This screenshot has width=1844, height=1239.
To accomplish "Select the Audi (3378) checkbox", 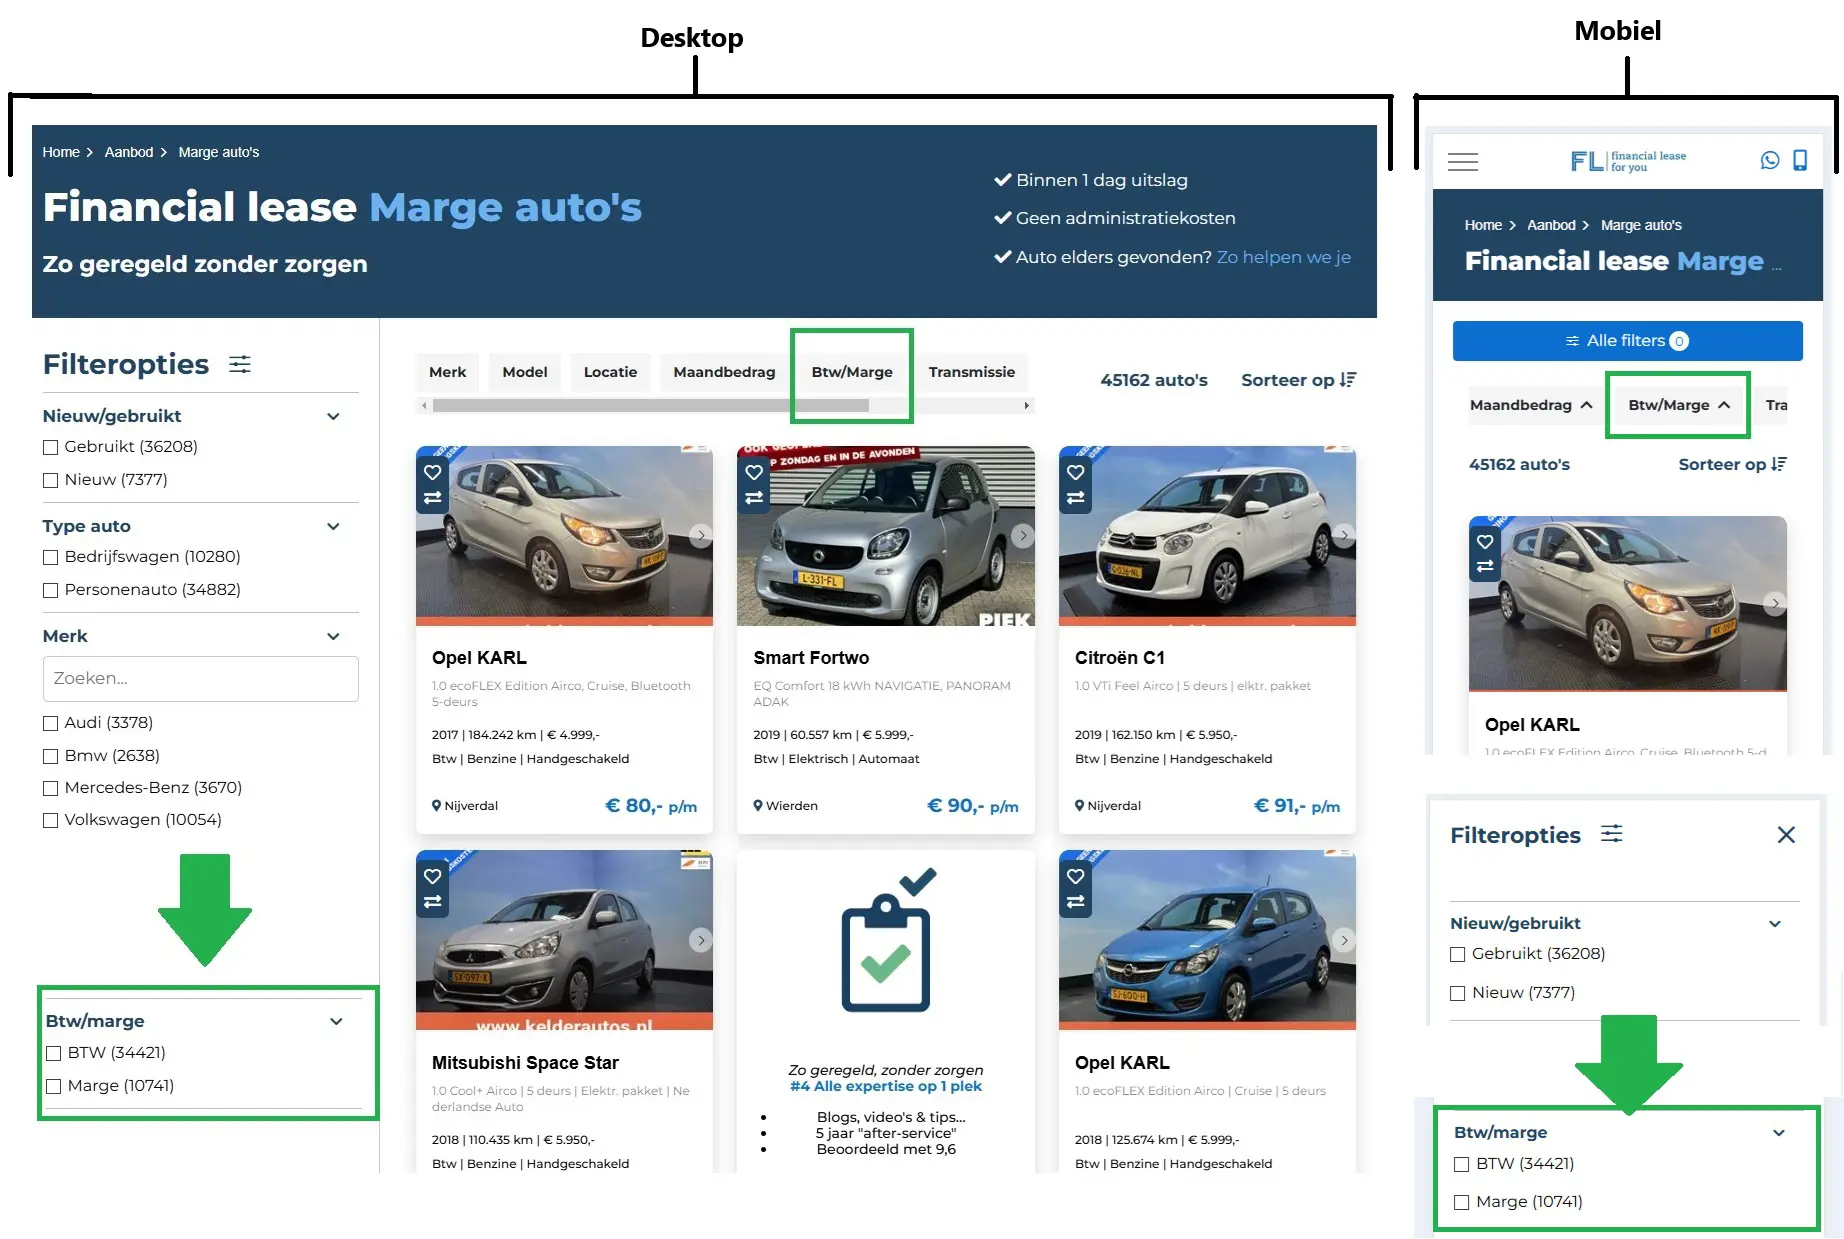I will tap(51, 724).
